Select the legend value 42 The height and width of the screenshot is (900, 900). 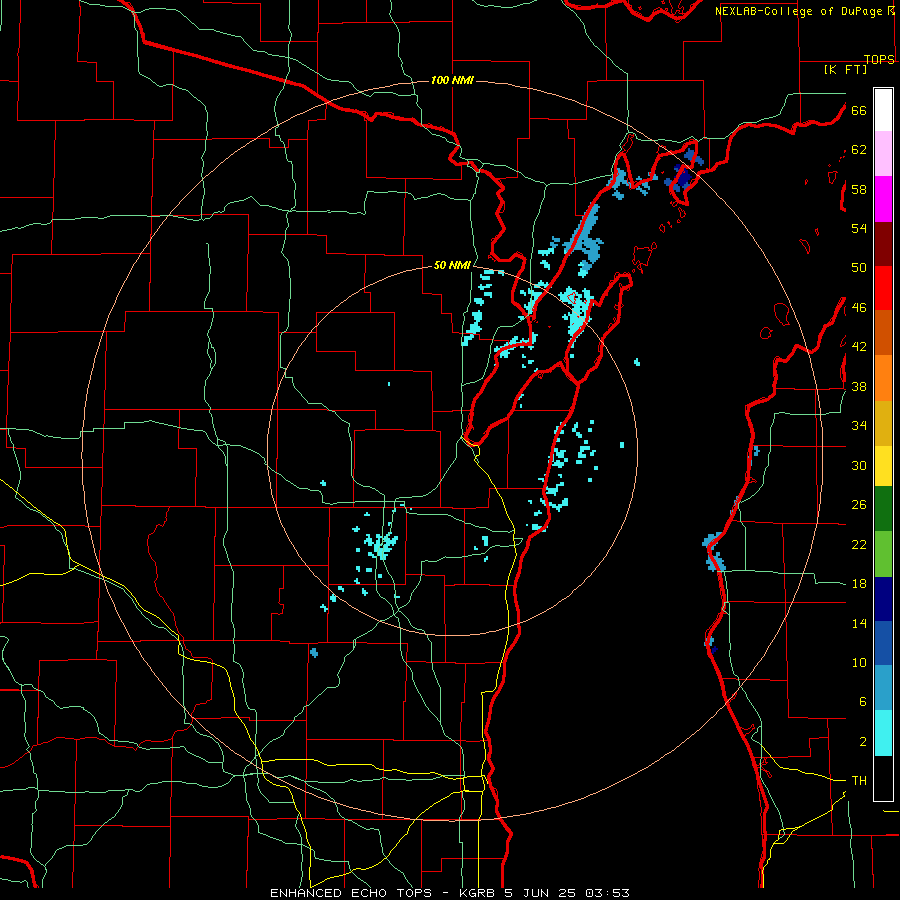[x=859, y=347]
